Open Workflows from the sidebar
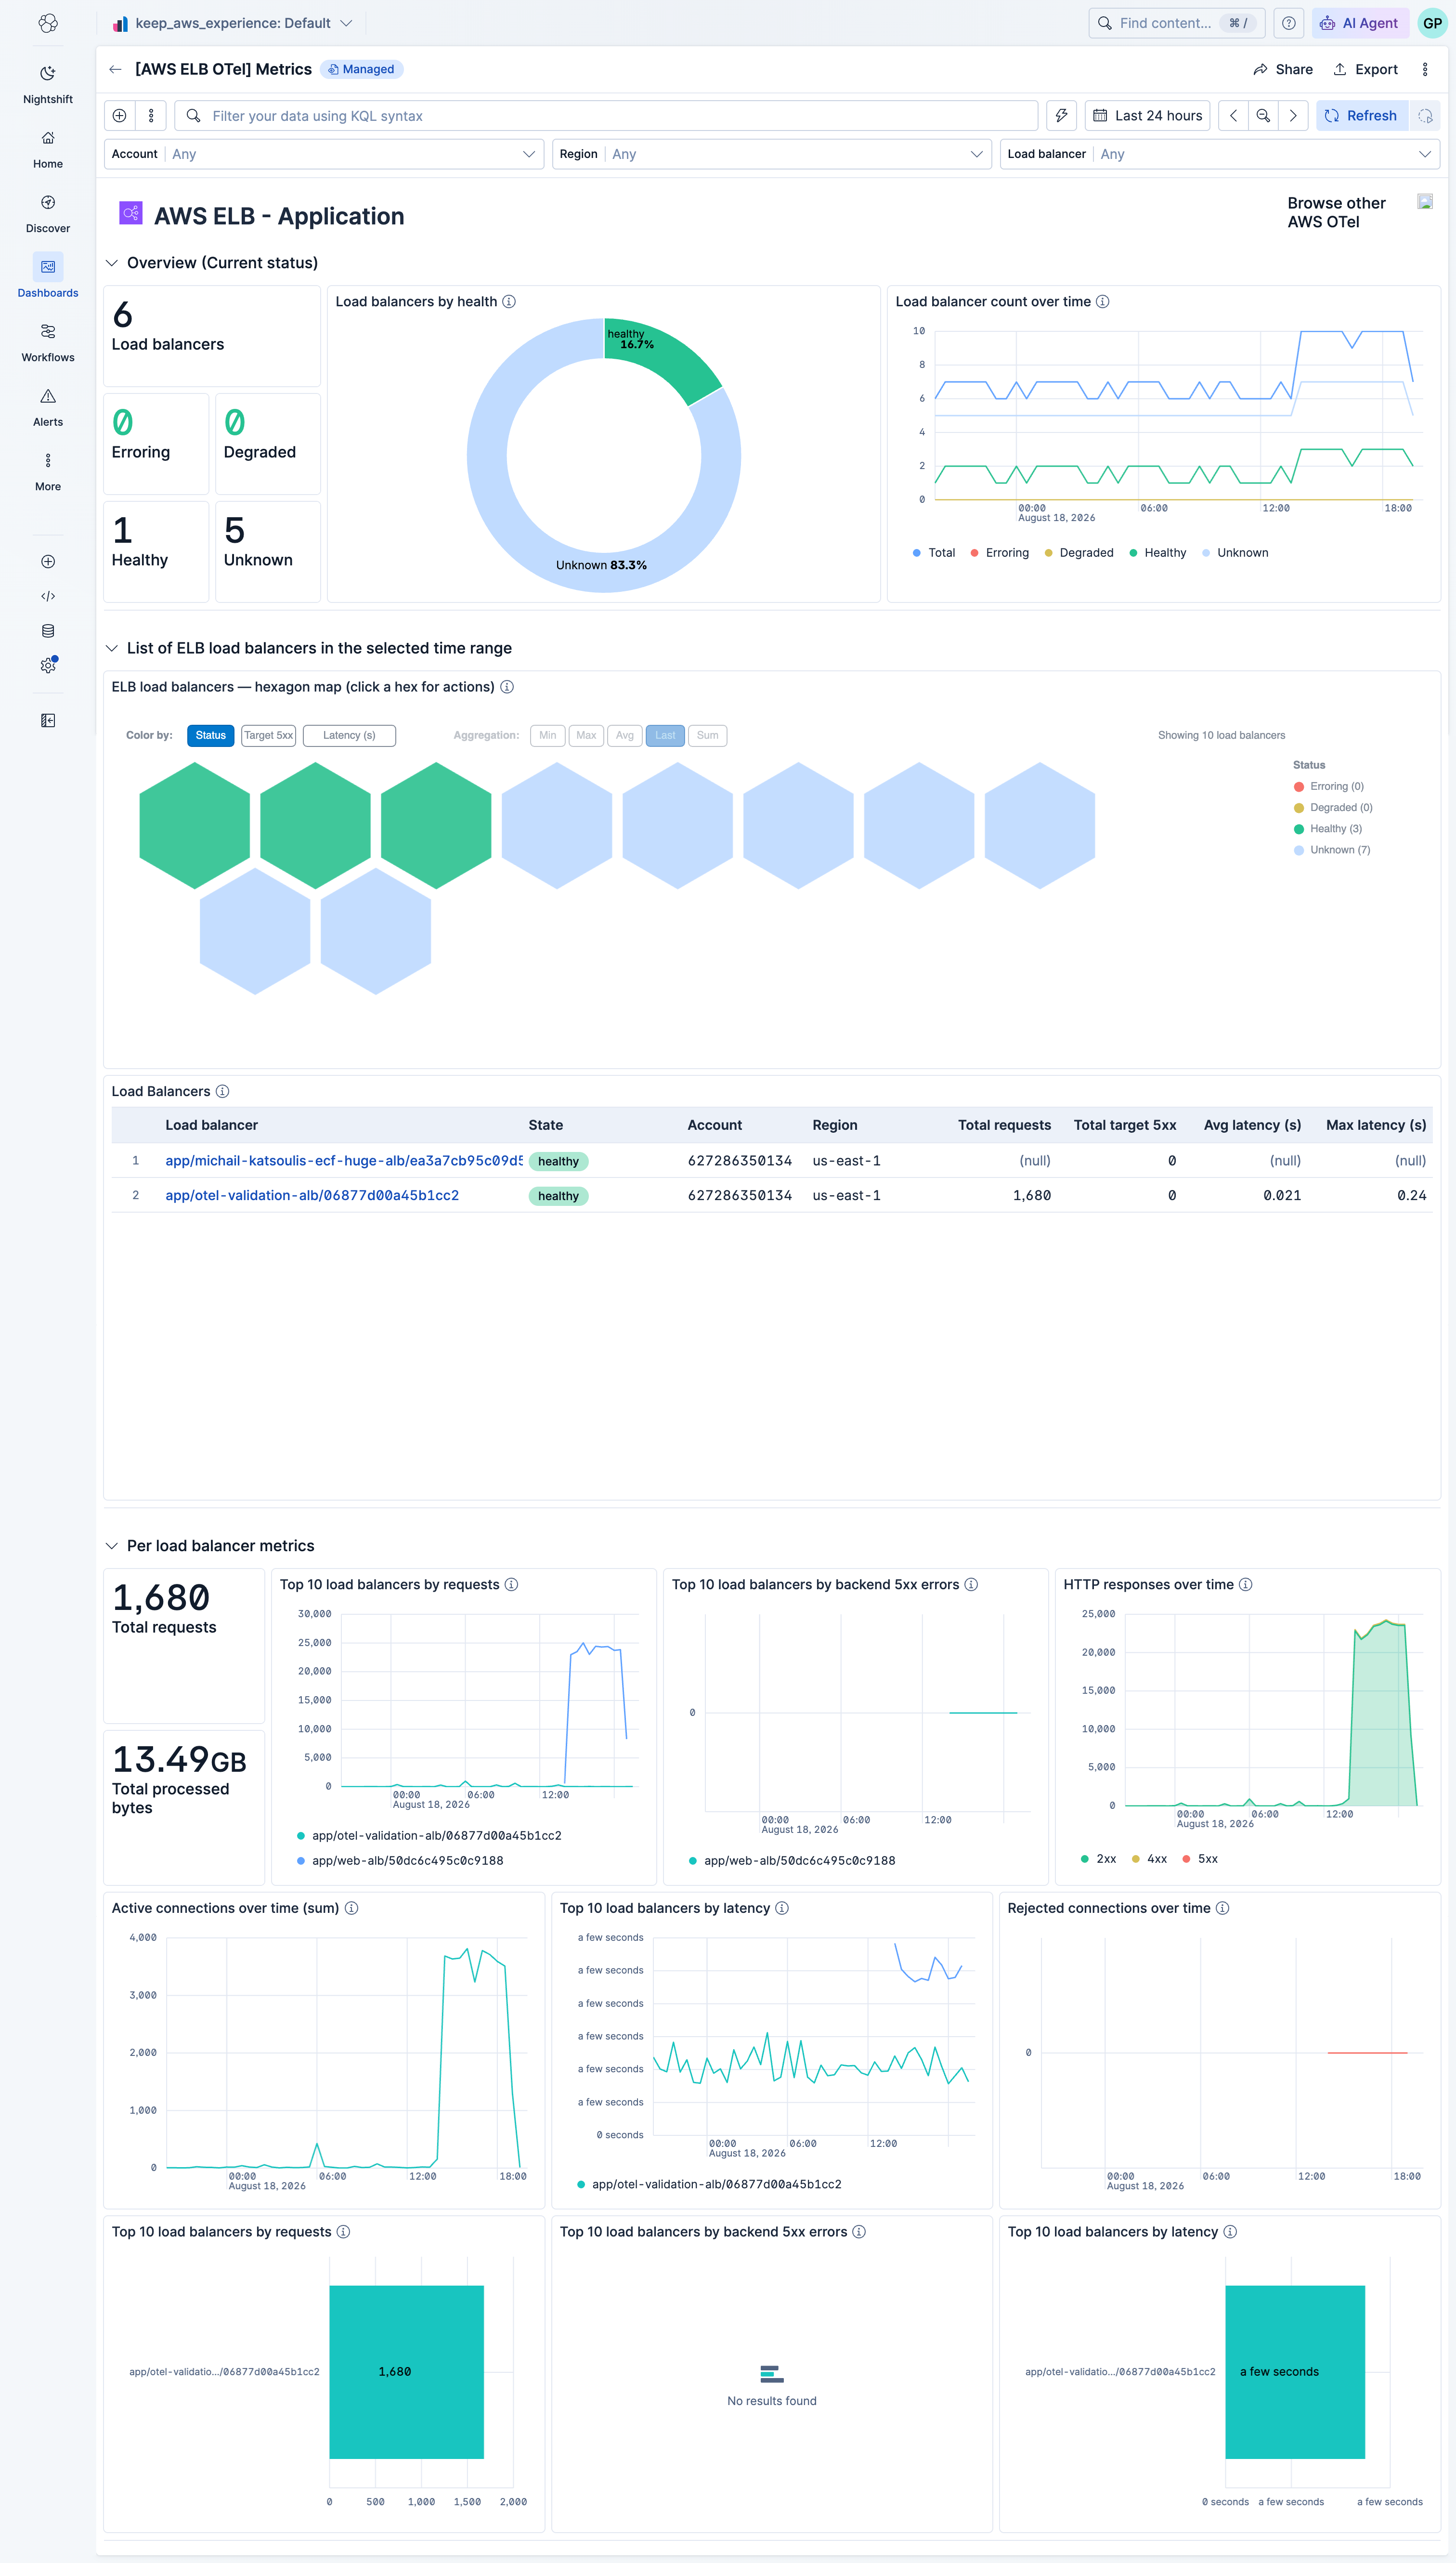1456x2563 pixels. (47, 342)
